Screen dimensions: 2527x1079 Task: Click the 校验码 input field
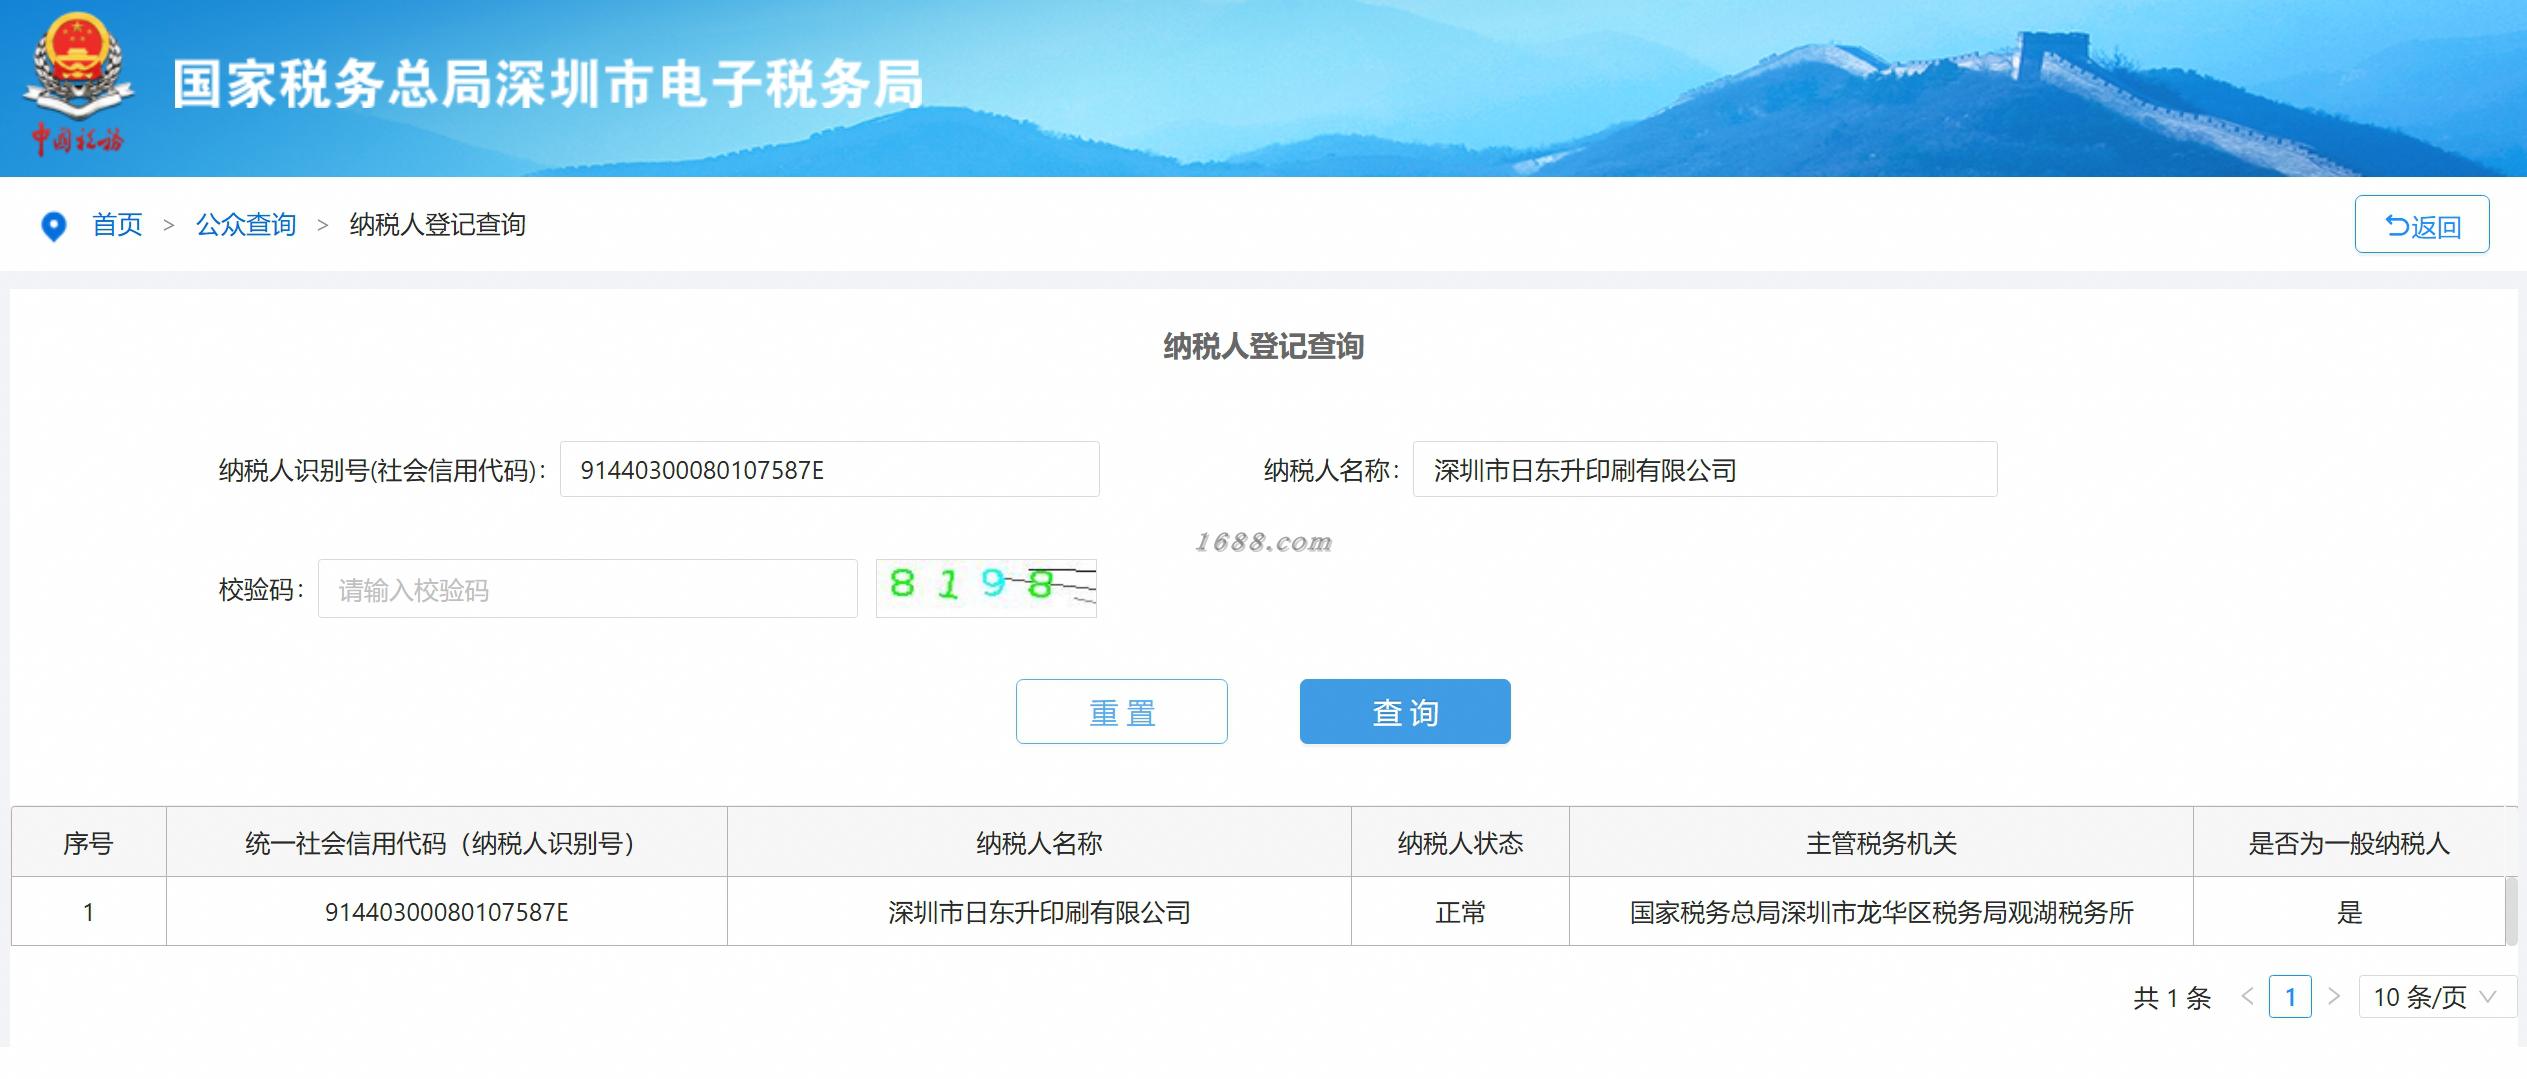click(x=587, y=589)
